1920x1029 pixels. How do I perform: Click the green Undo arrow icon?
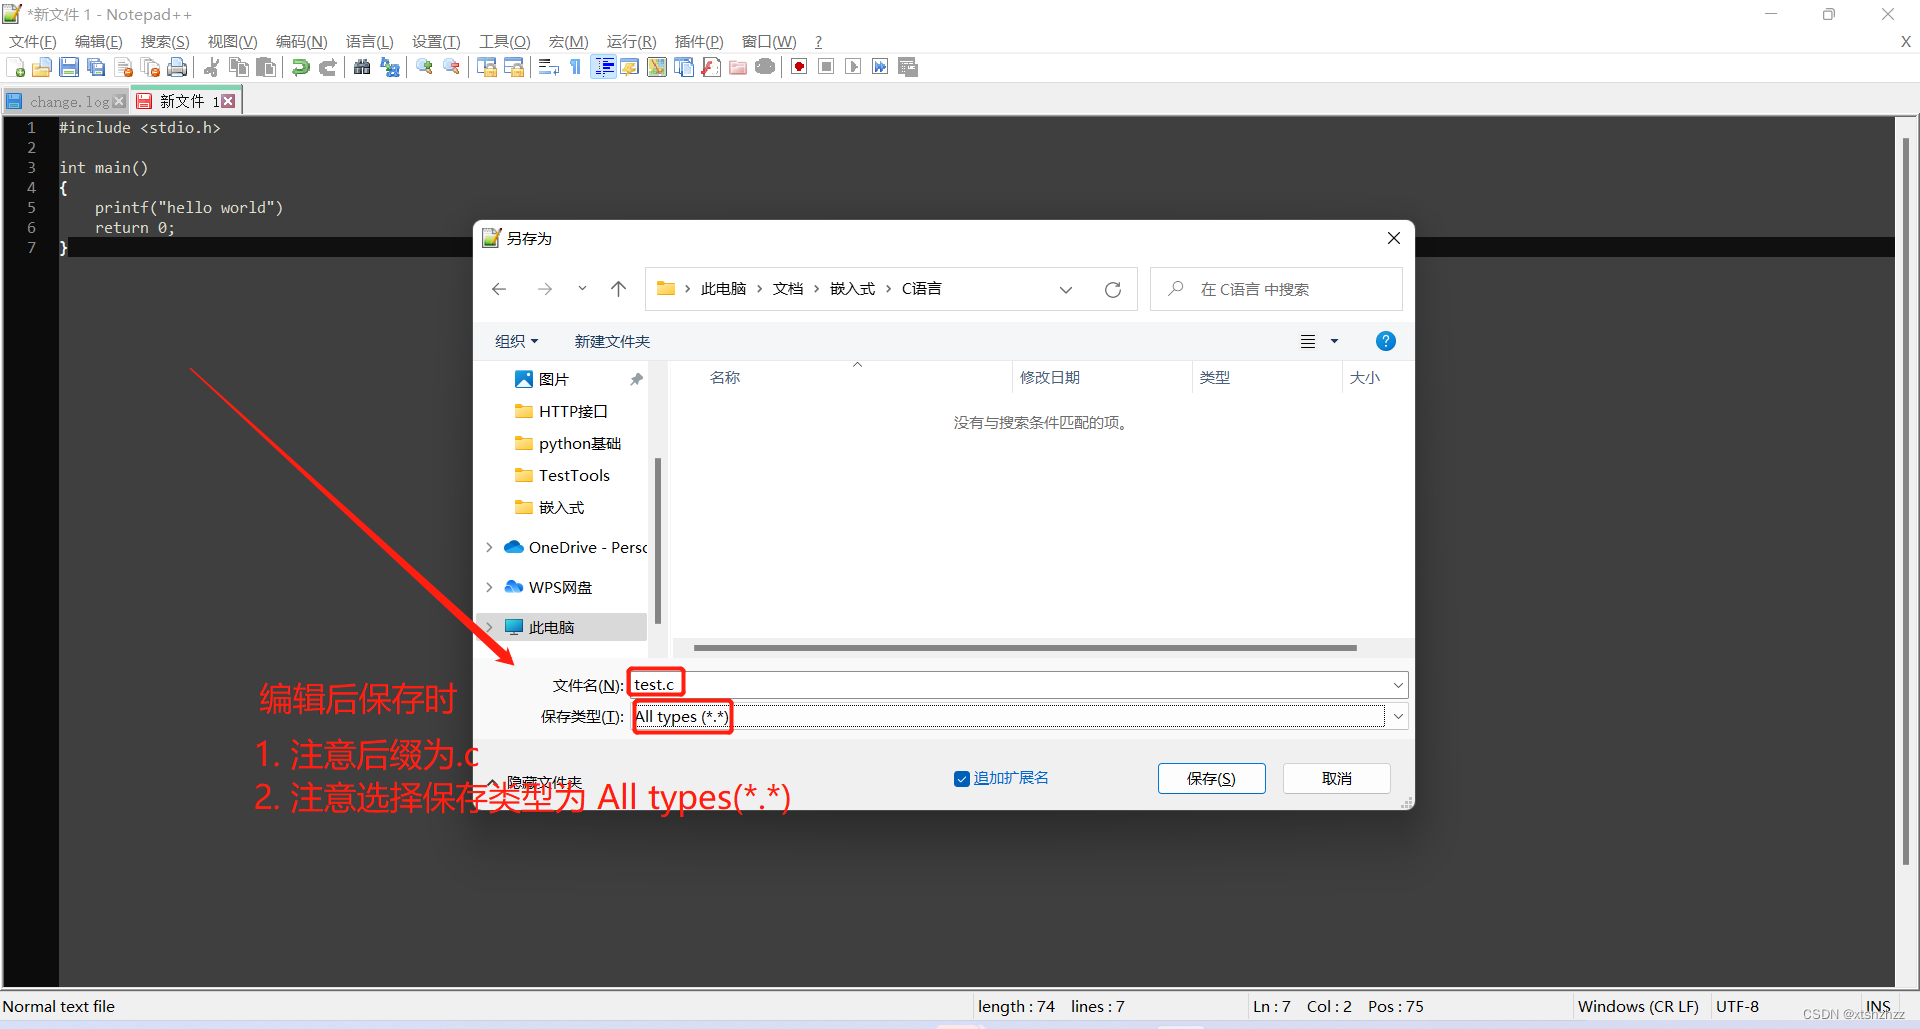pyautogui.click(x=300, y=67)
